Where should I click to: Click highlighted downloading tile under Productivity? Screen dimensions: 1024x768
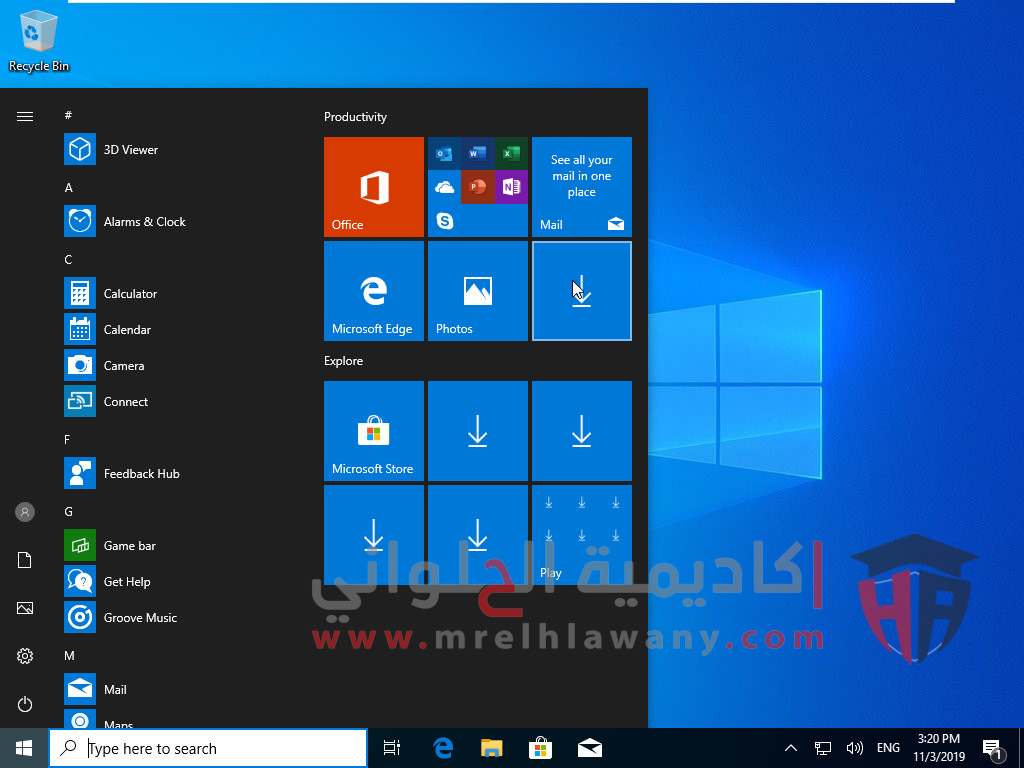(581, 291)
